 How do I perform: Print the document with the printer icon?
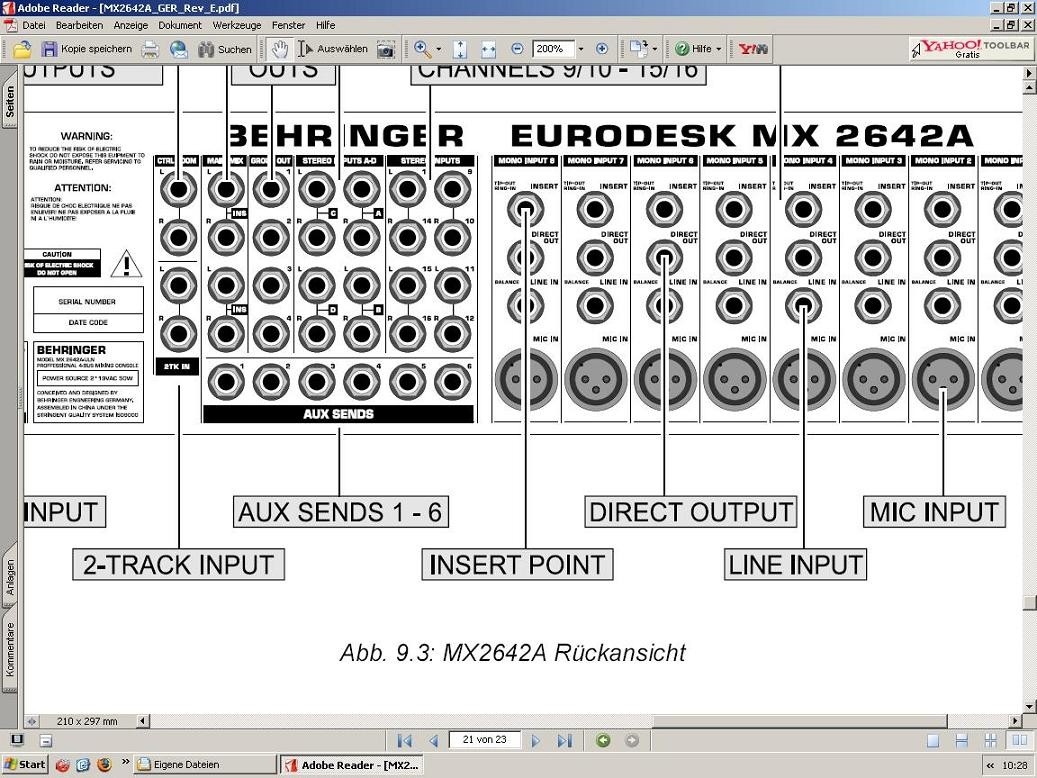(x=151, y=49)
